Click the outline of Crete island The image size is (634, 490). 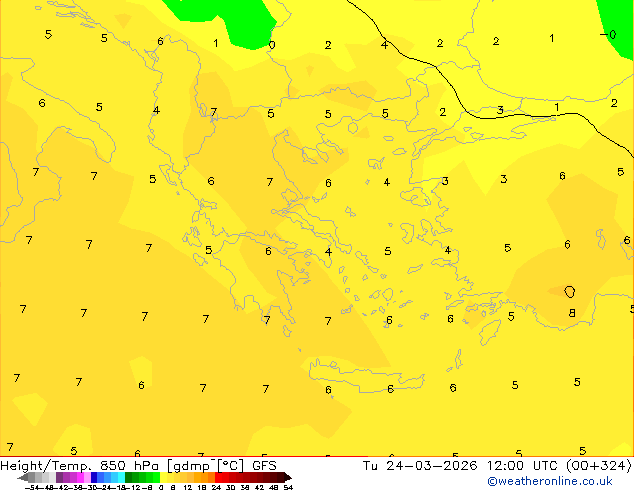point(366,375)
